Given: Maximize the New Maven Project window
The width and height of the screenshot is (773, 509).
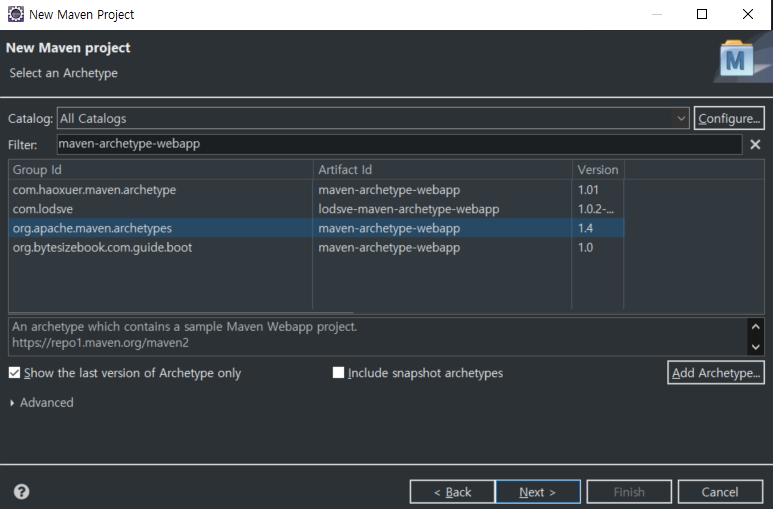Looking at the screenshot, I should point(702,14).
